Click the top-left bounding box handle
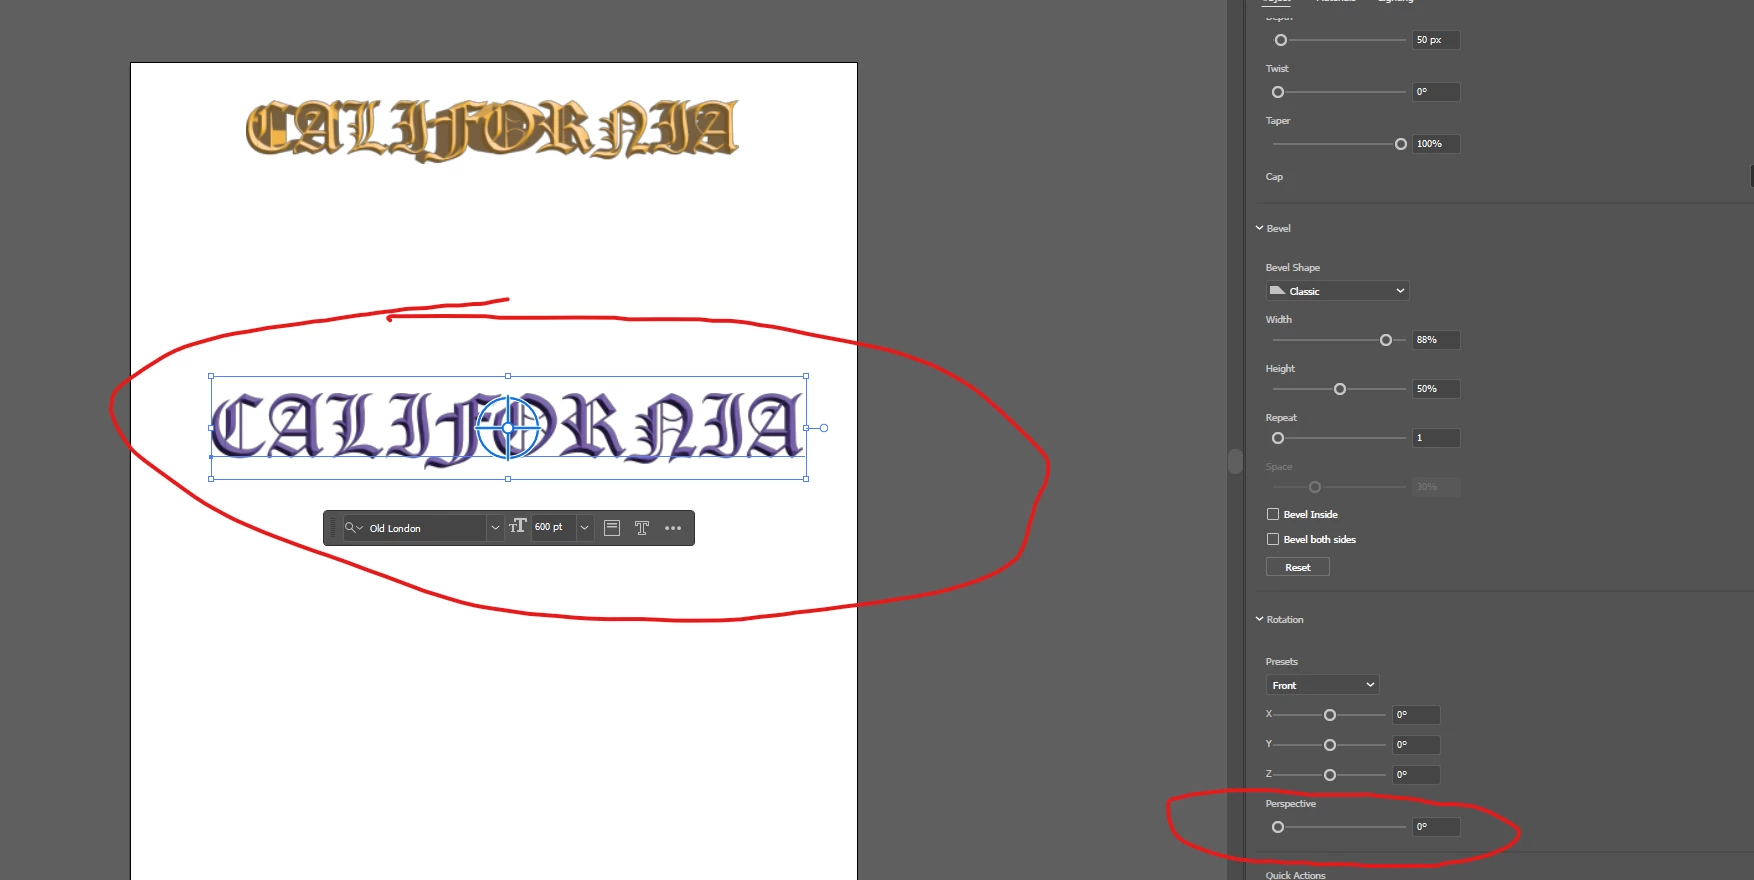 tap(211, 376)
